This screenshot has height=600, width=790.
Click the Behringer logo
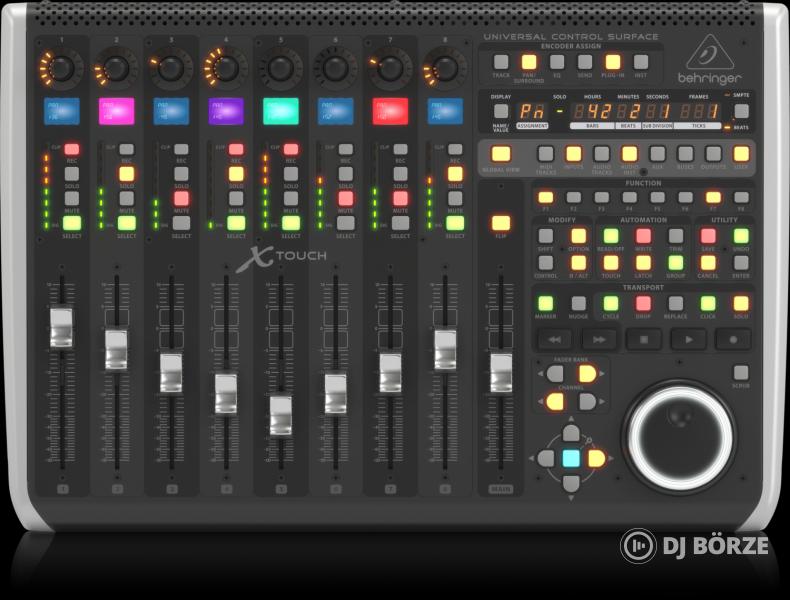tap(709, 59)
